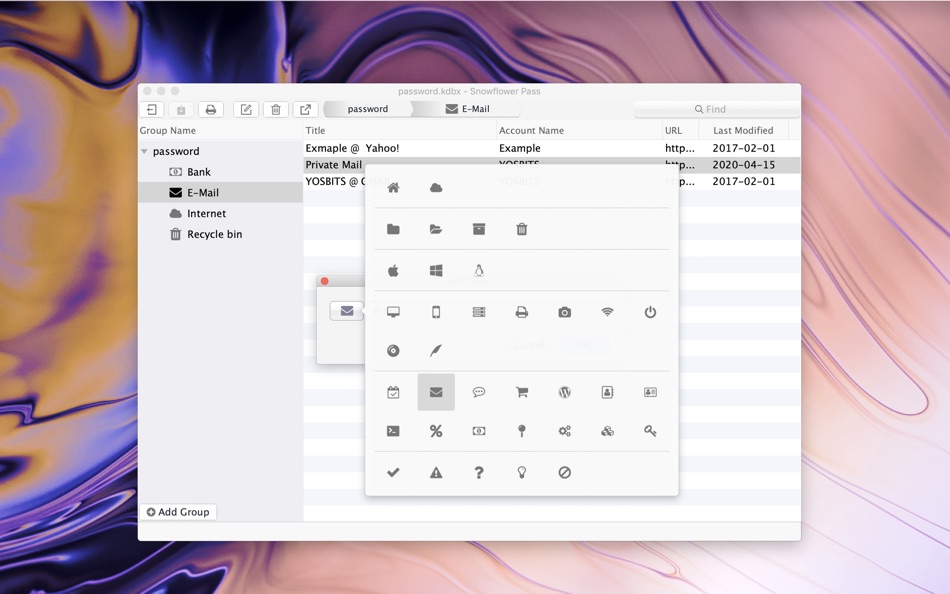Choose the disc icon

click(x=393, y=350)
